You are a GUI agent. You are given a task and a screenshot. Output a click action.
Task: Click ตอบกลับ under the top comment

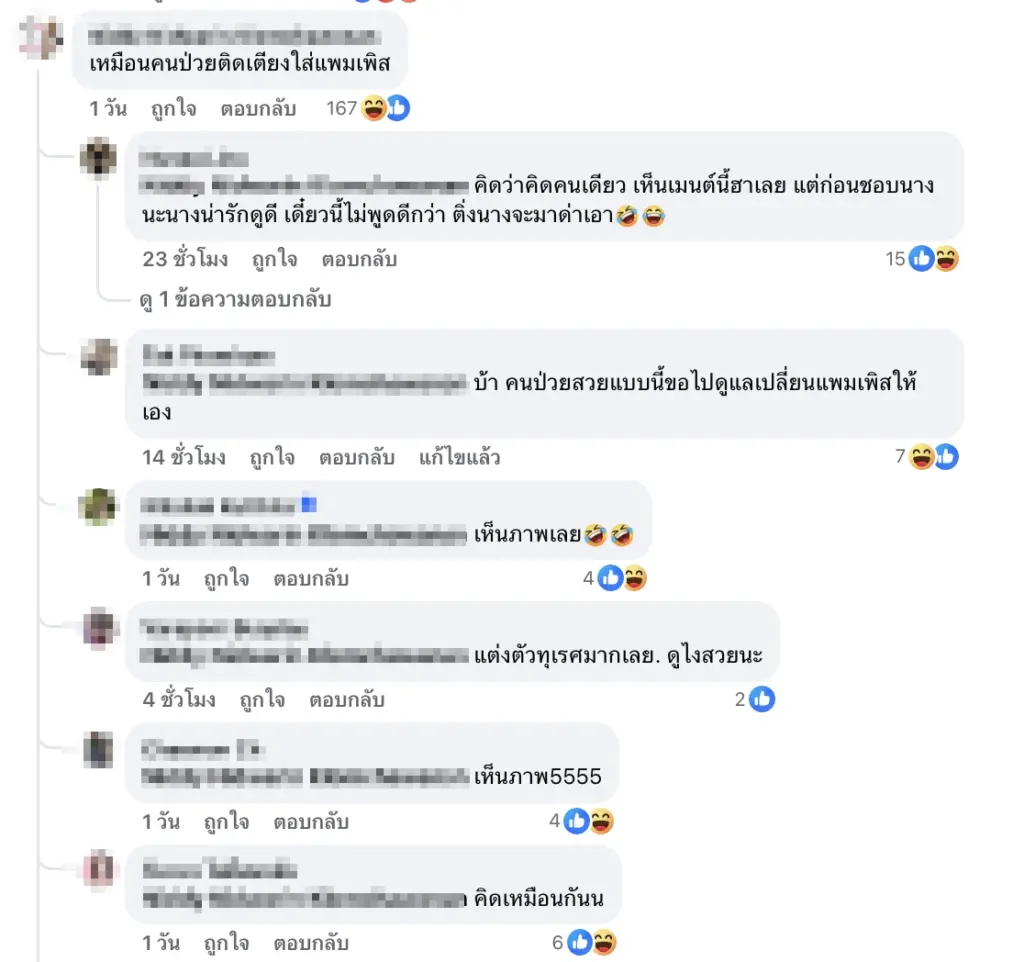point(258,108)
